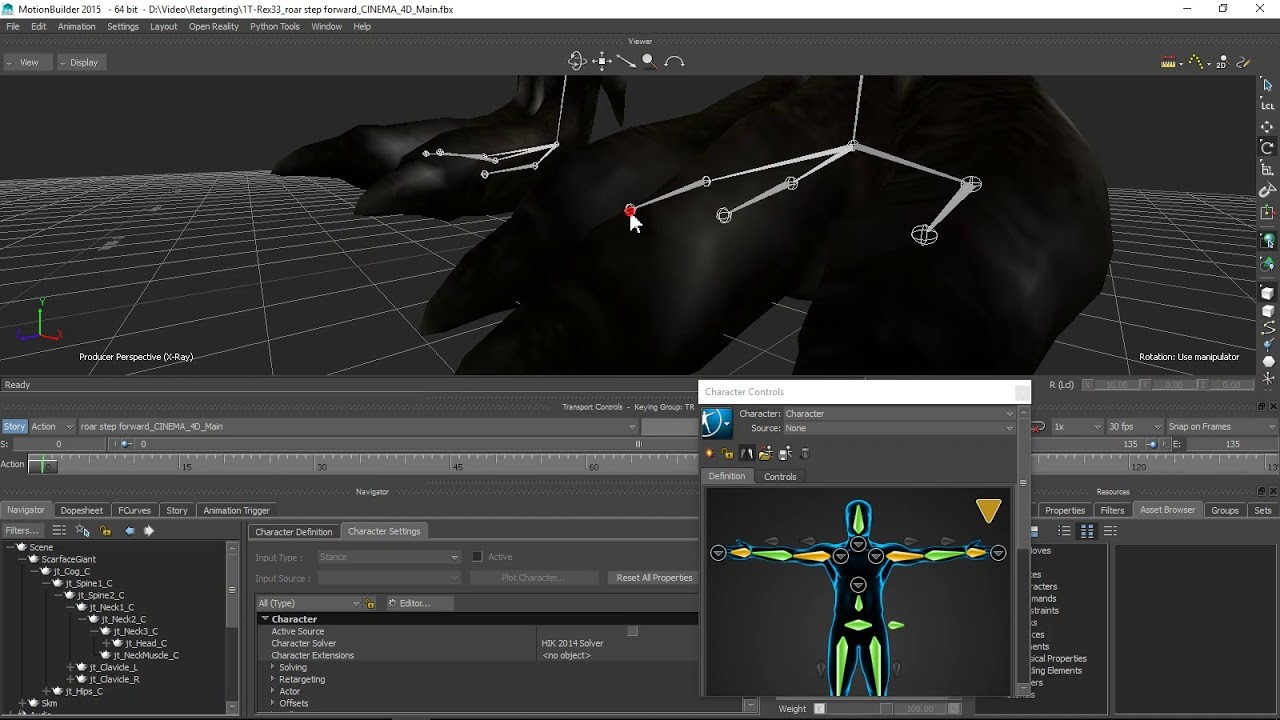Image resolution: width=1280 pixels, height=720 pixels.
Task: Select the zoom magnifier icon in Viewer toolbar
Action: click(649, 60)
